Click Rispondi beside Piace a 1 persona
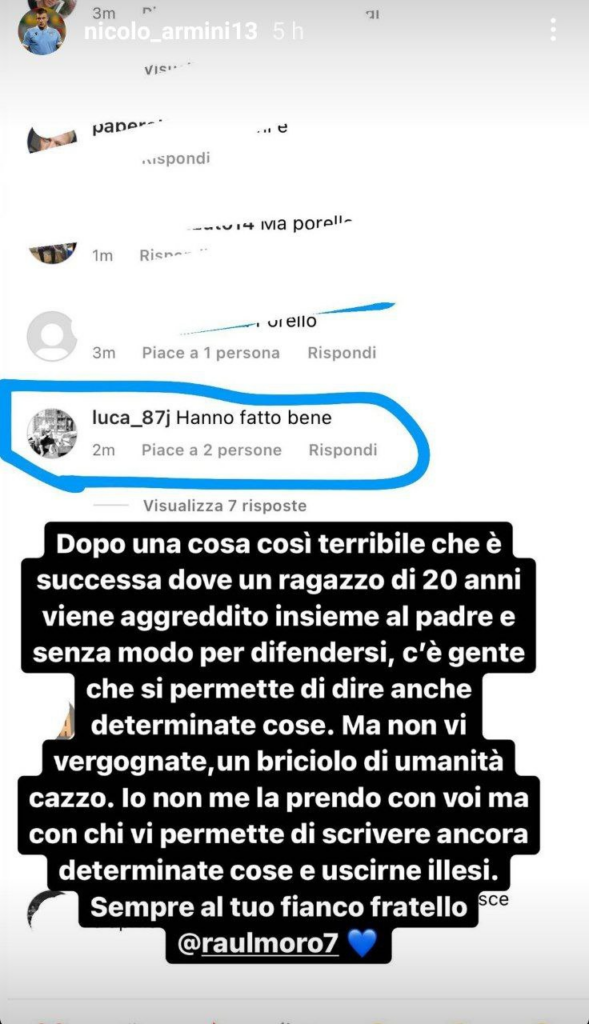The image size is (589, 1024). click(342, 353)
